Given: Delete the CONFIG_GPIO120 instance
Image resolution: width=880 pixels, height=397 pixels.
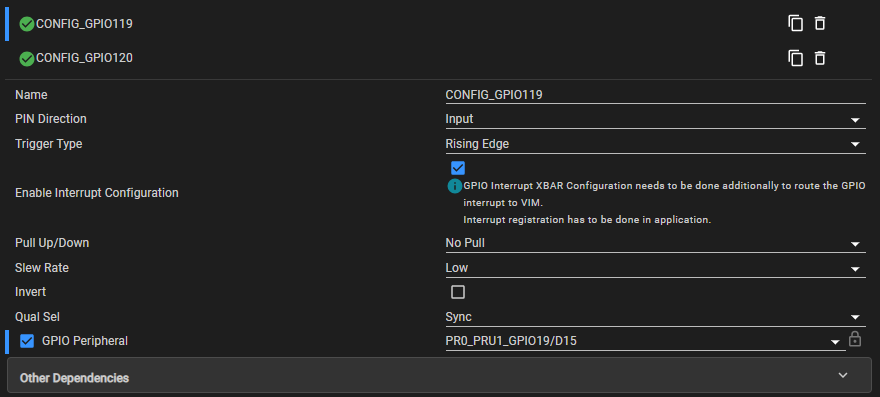Looking at the screenshot, I should point(820,58).
